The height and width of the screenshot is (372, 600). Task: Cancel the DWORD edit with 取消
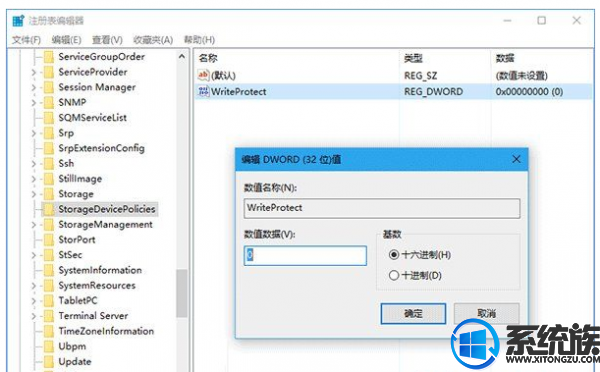[x=487, y=314]
